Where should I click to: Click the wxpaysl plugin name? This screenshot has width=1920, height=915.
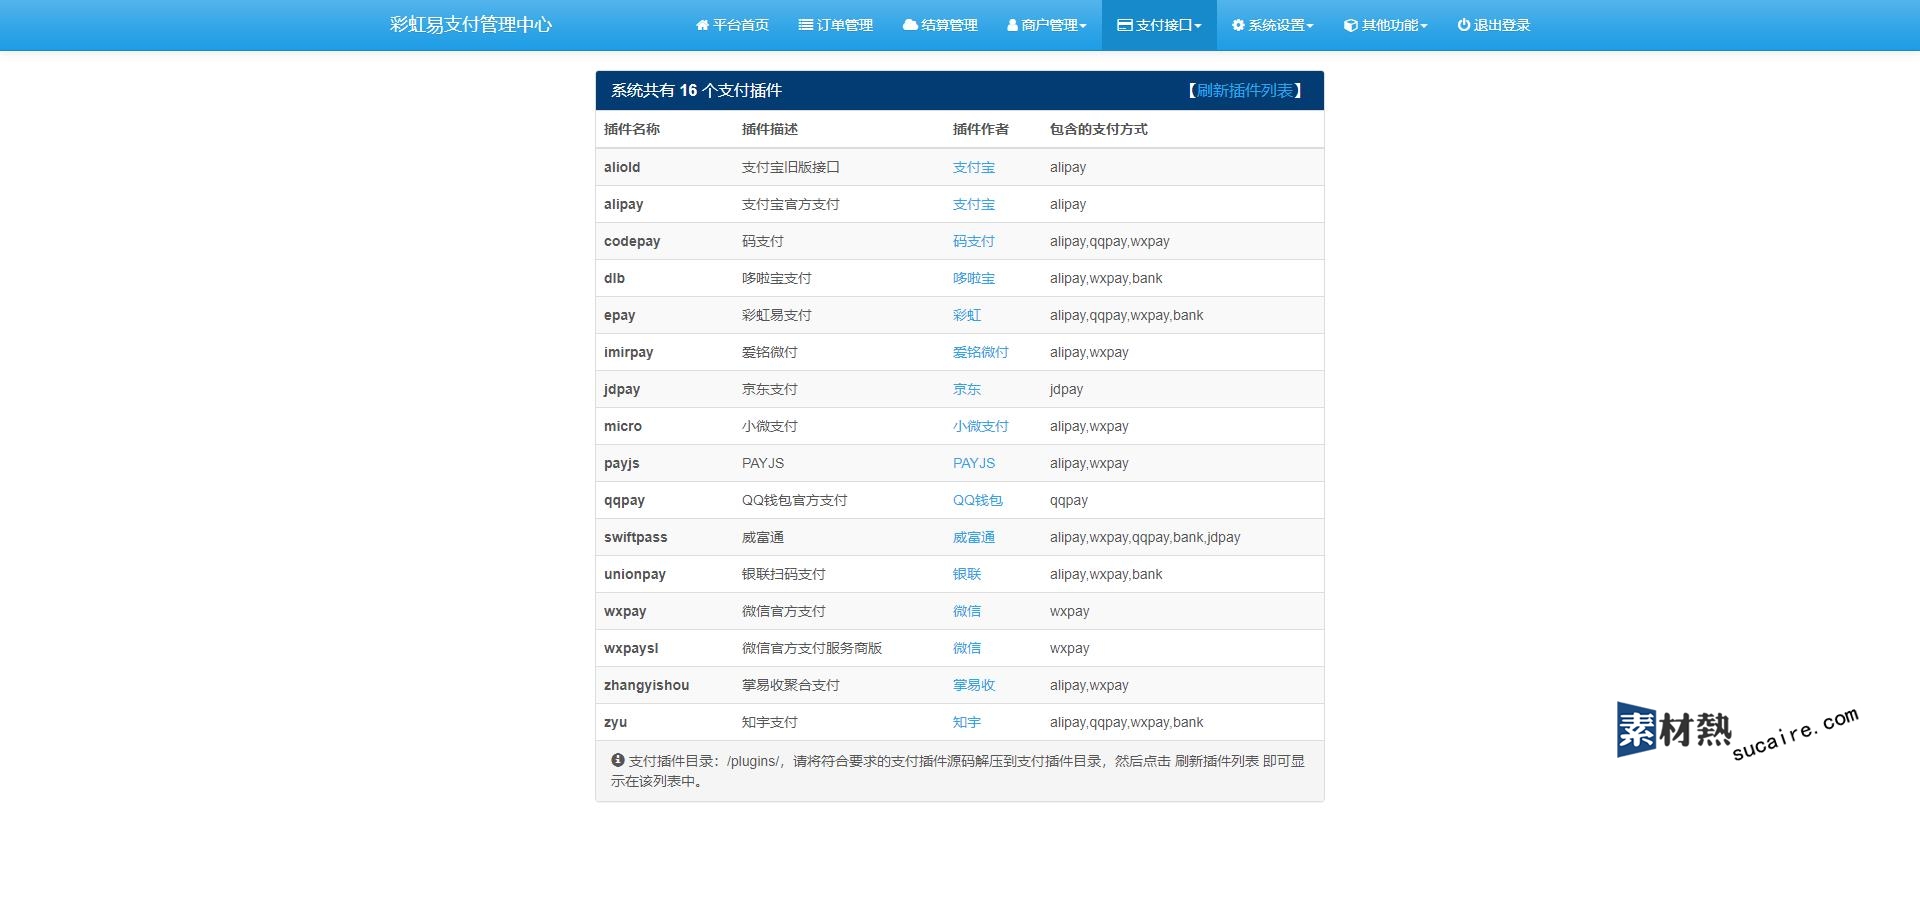(631, 648)
